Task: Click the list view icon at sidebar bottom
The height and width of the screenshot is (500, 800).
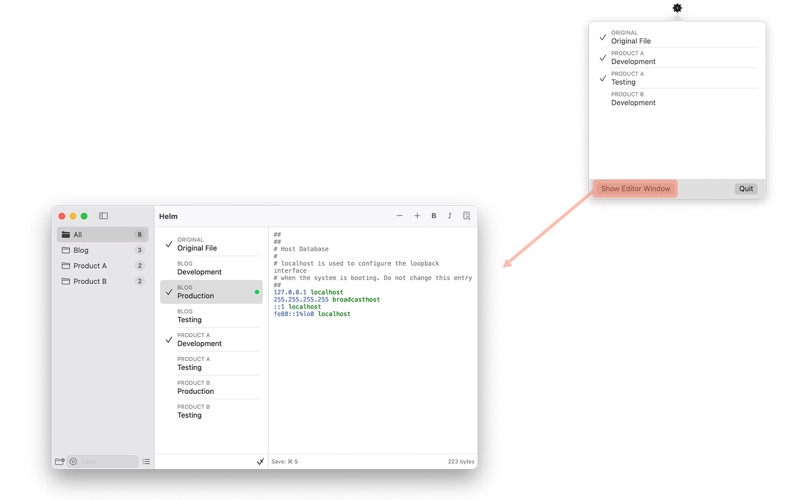Action: 146,461
